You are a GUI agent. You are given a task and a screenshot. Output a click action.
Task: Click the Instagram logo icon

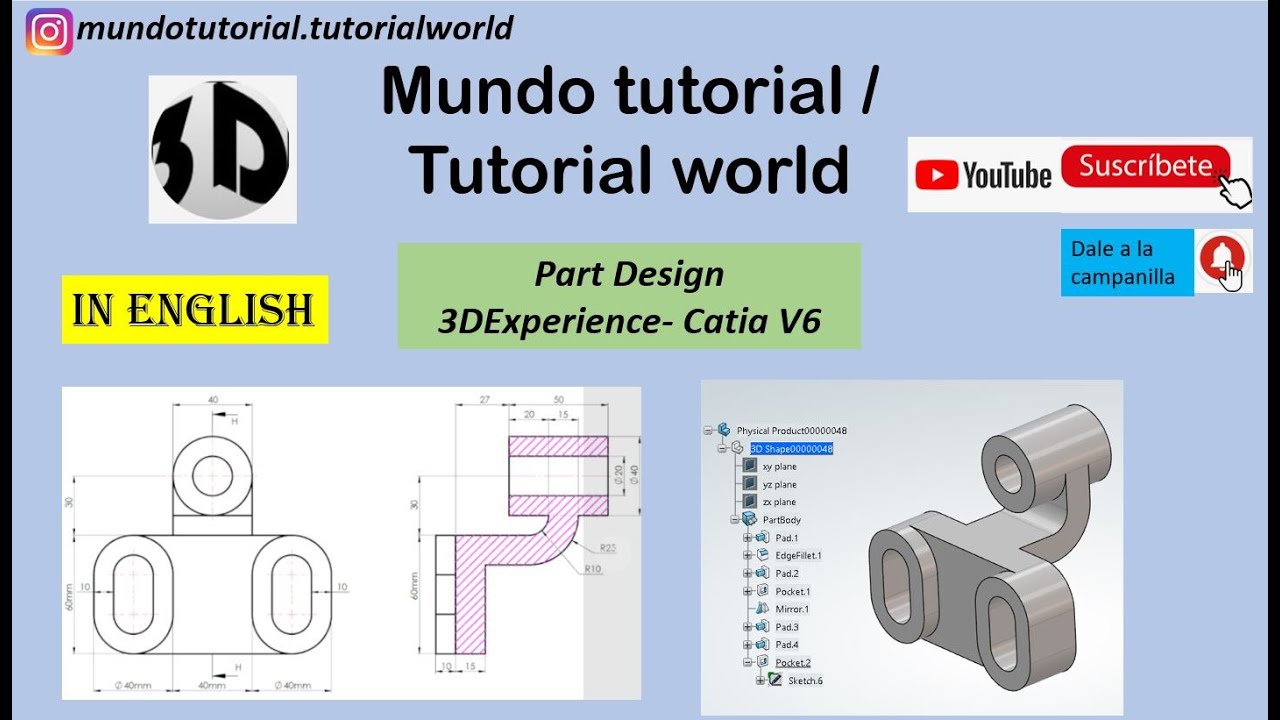coord(49,31)
